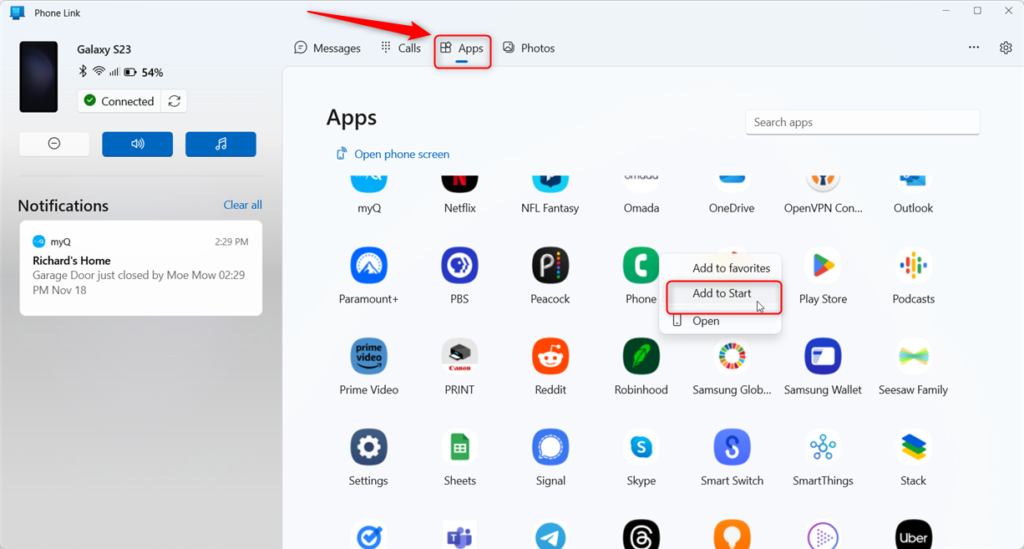Launch the Podcasts app
Screen dimensions: 1024x549
coord(913,266)
